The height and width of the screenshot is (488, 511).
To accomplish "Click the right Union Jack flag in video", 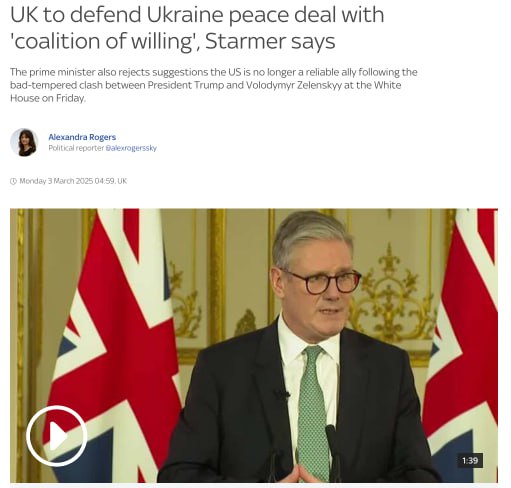I will click(462, 345).
